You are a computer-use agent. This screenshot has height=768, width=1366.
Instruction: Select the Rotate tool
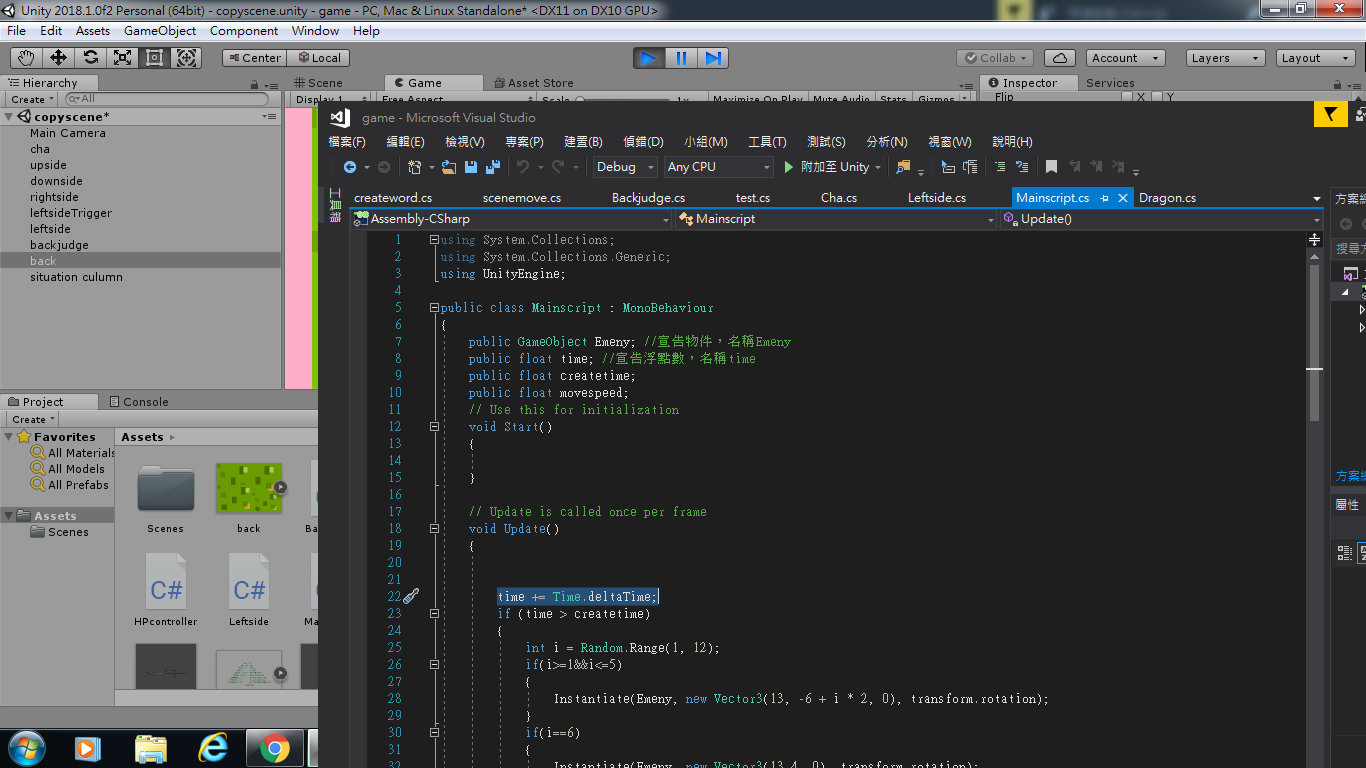coord(90,57)
